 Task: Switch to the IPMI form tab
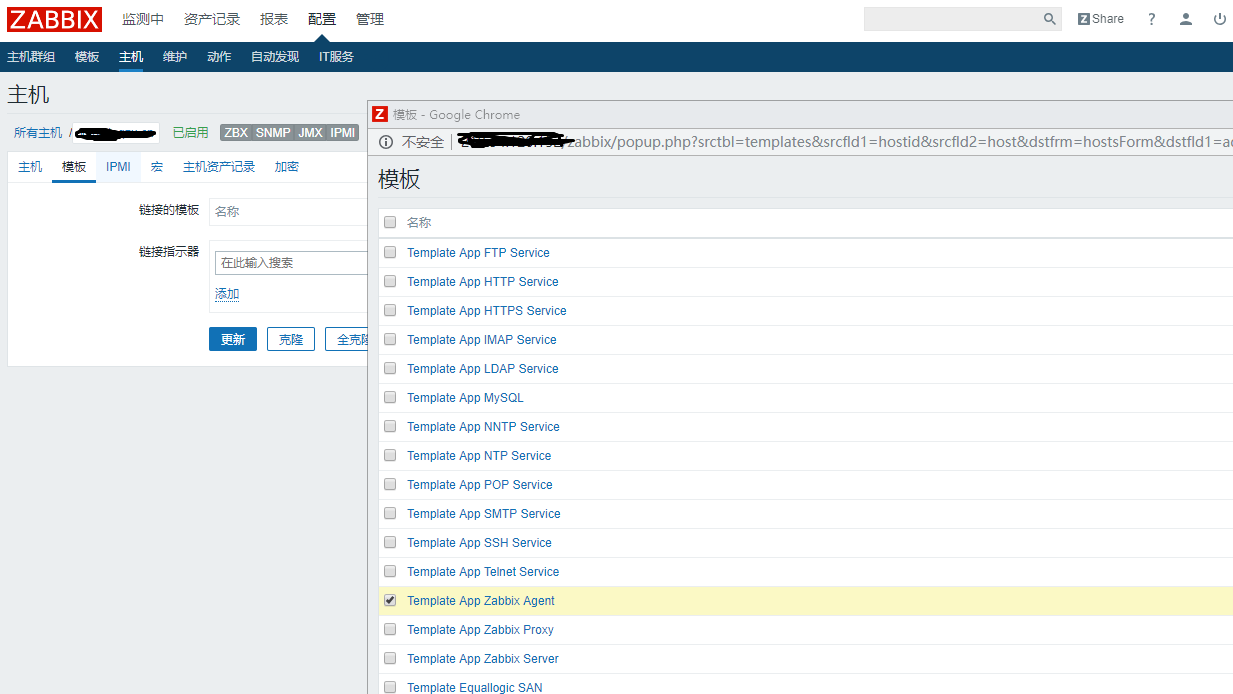119,167
